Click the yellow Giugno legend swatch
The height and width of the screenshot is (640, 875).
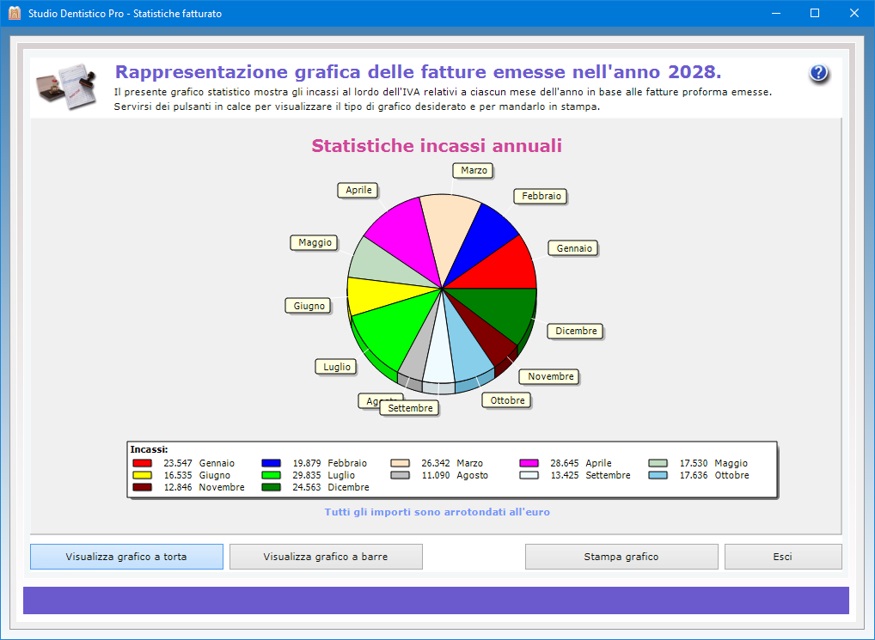pyautogui.click(x=142, y=475)
